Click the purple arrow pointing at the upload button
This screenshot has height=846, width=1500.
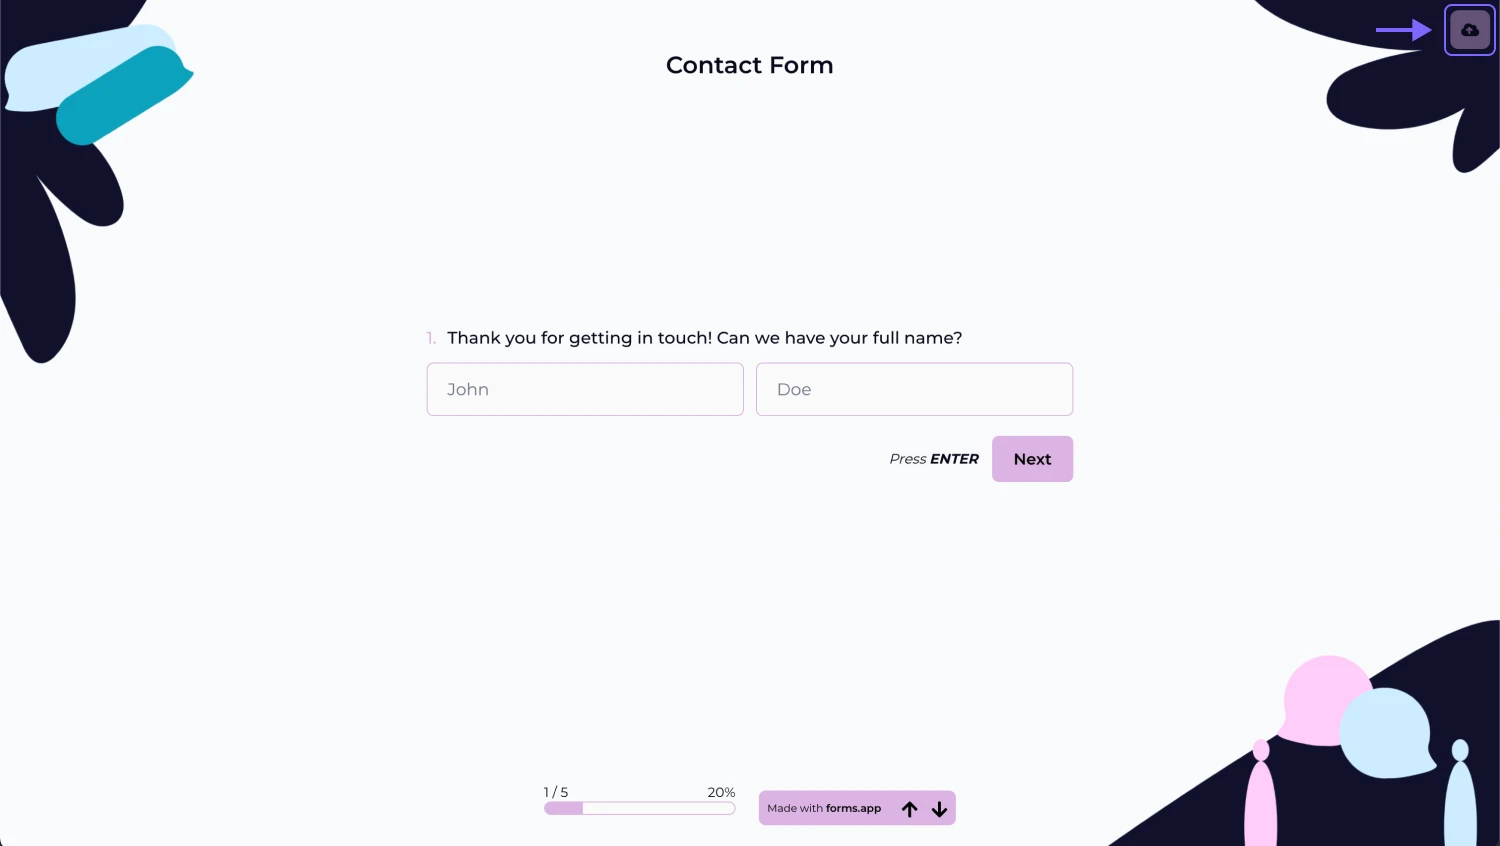pyautogui.click(x=1405, y=30)
